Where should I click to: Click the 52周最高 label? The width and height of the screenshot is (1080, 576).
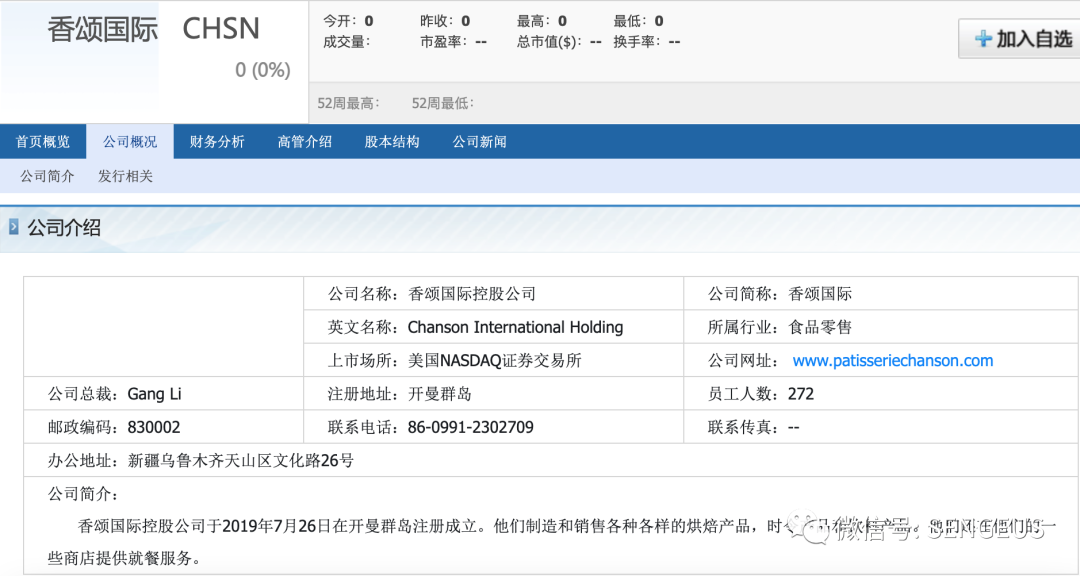click(x=348, y=103)
